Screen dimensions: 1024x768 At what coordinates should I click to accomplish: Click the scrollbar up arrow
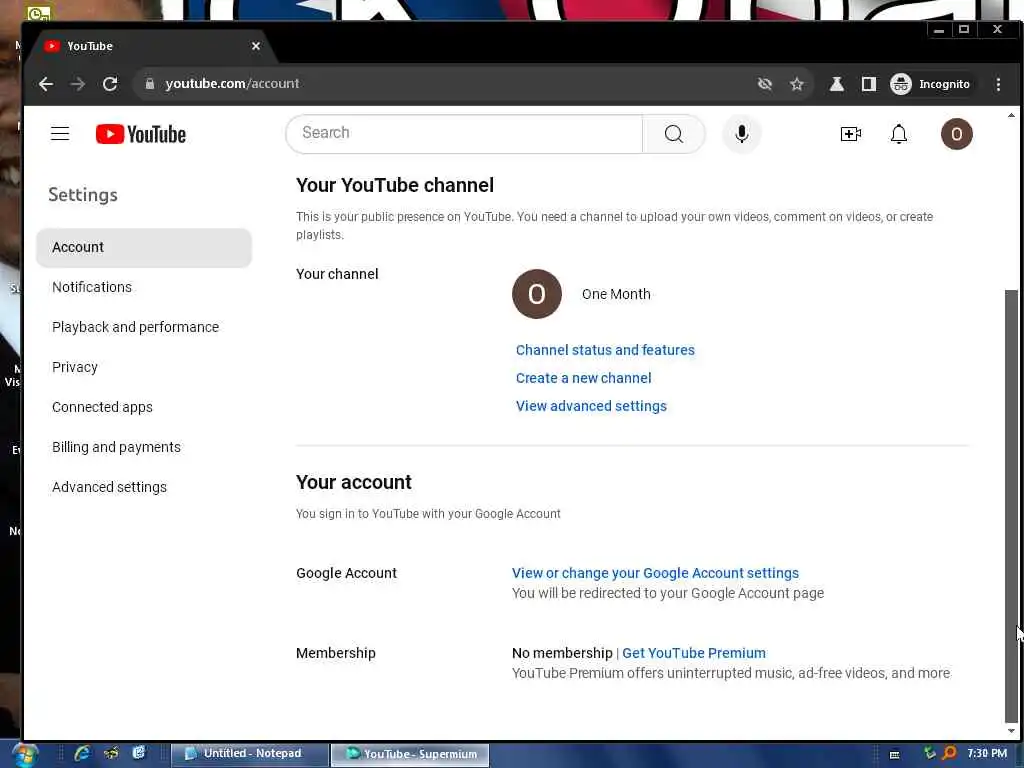point(1011,115)
